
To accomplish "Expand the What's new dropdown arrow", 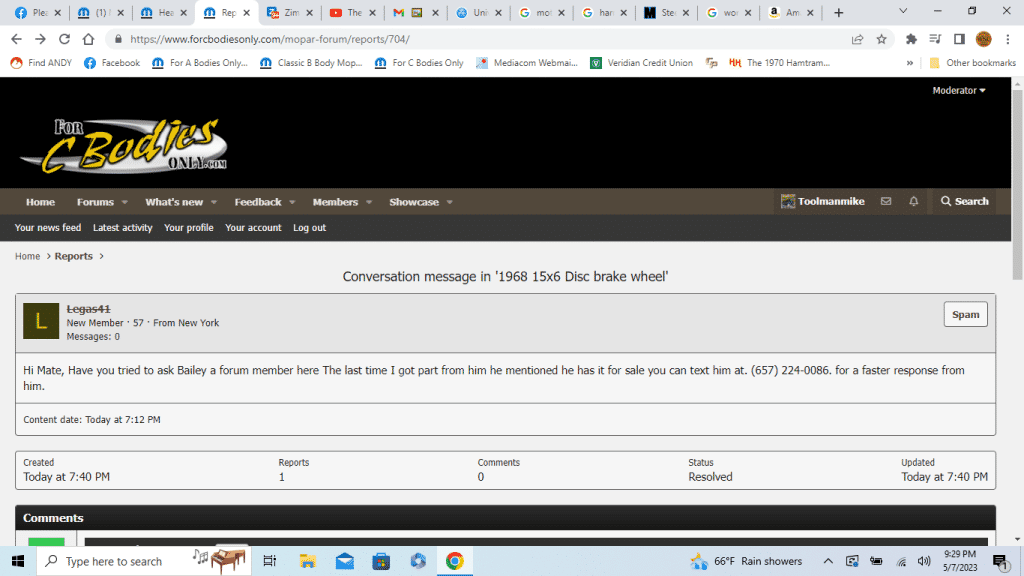I will click(x=213, y=202).
